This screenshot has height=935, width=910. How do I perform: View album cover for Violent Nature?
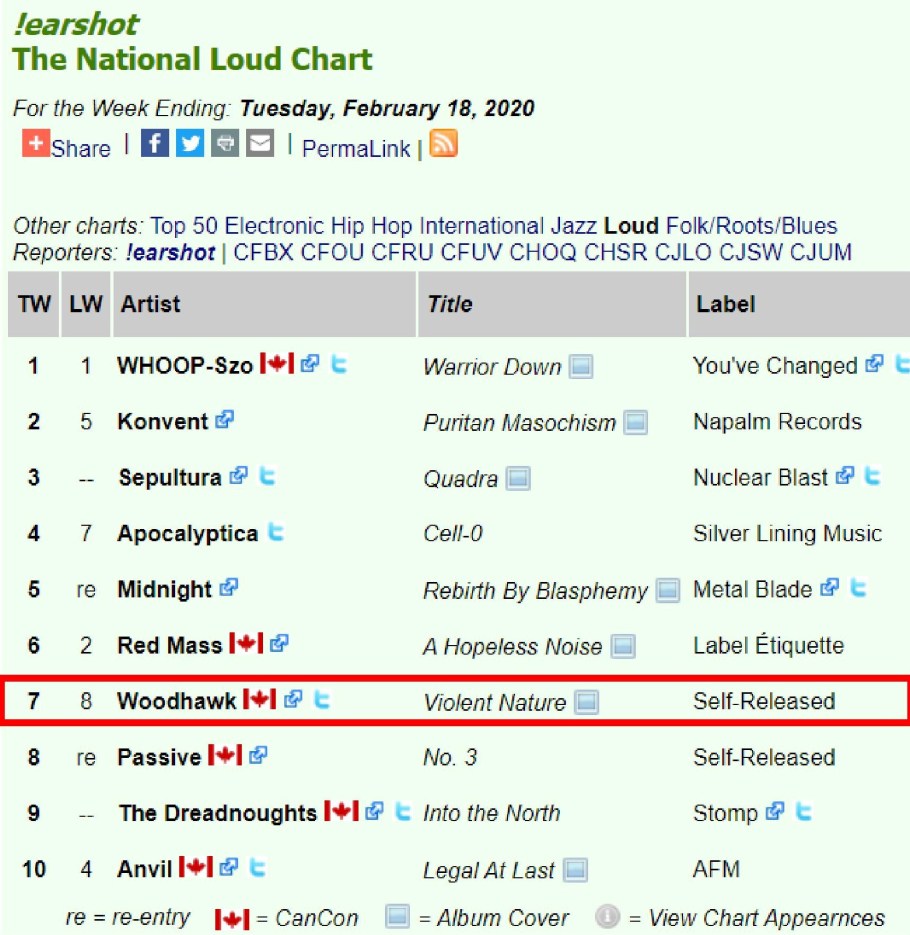pos(586,702)
